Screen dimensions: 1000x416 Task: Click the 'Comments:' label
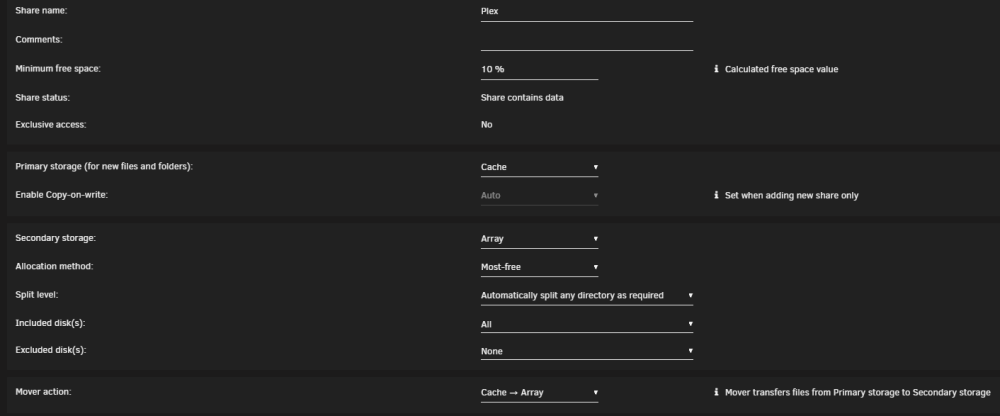[x=39, y=40]
